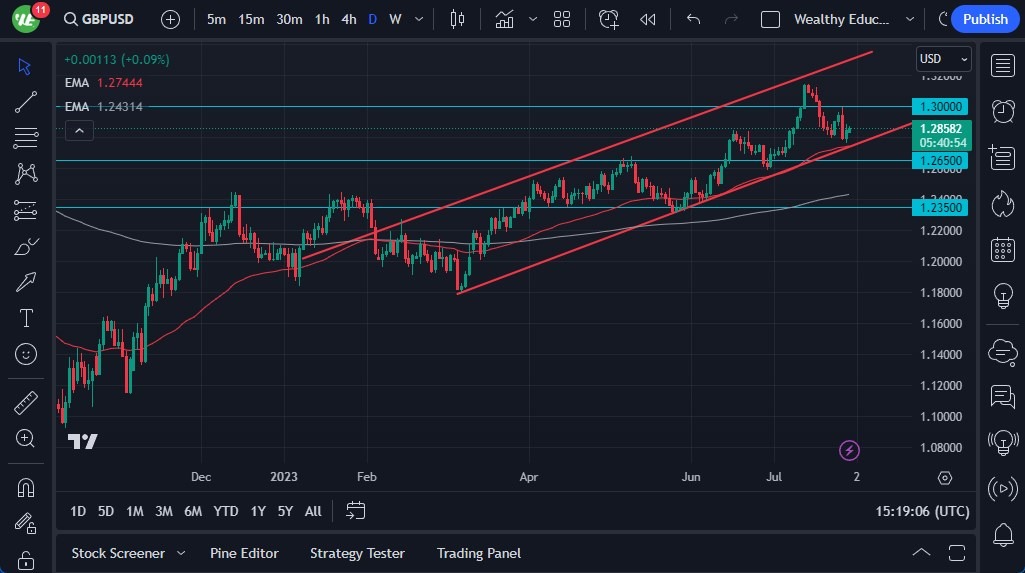
Task: Open the time interval dropdown chevron
Action: (417, 19)
